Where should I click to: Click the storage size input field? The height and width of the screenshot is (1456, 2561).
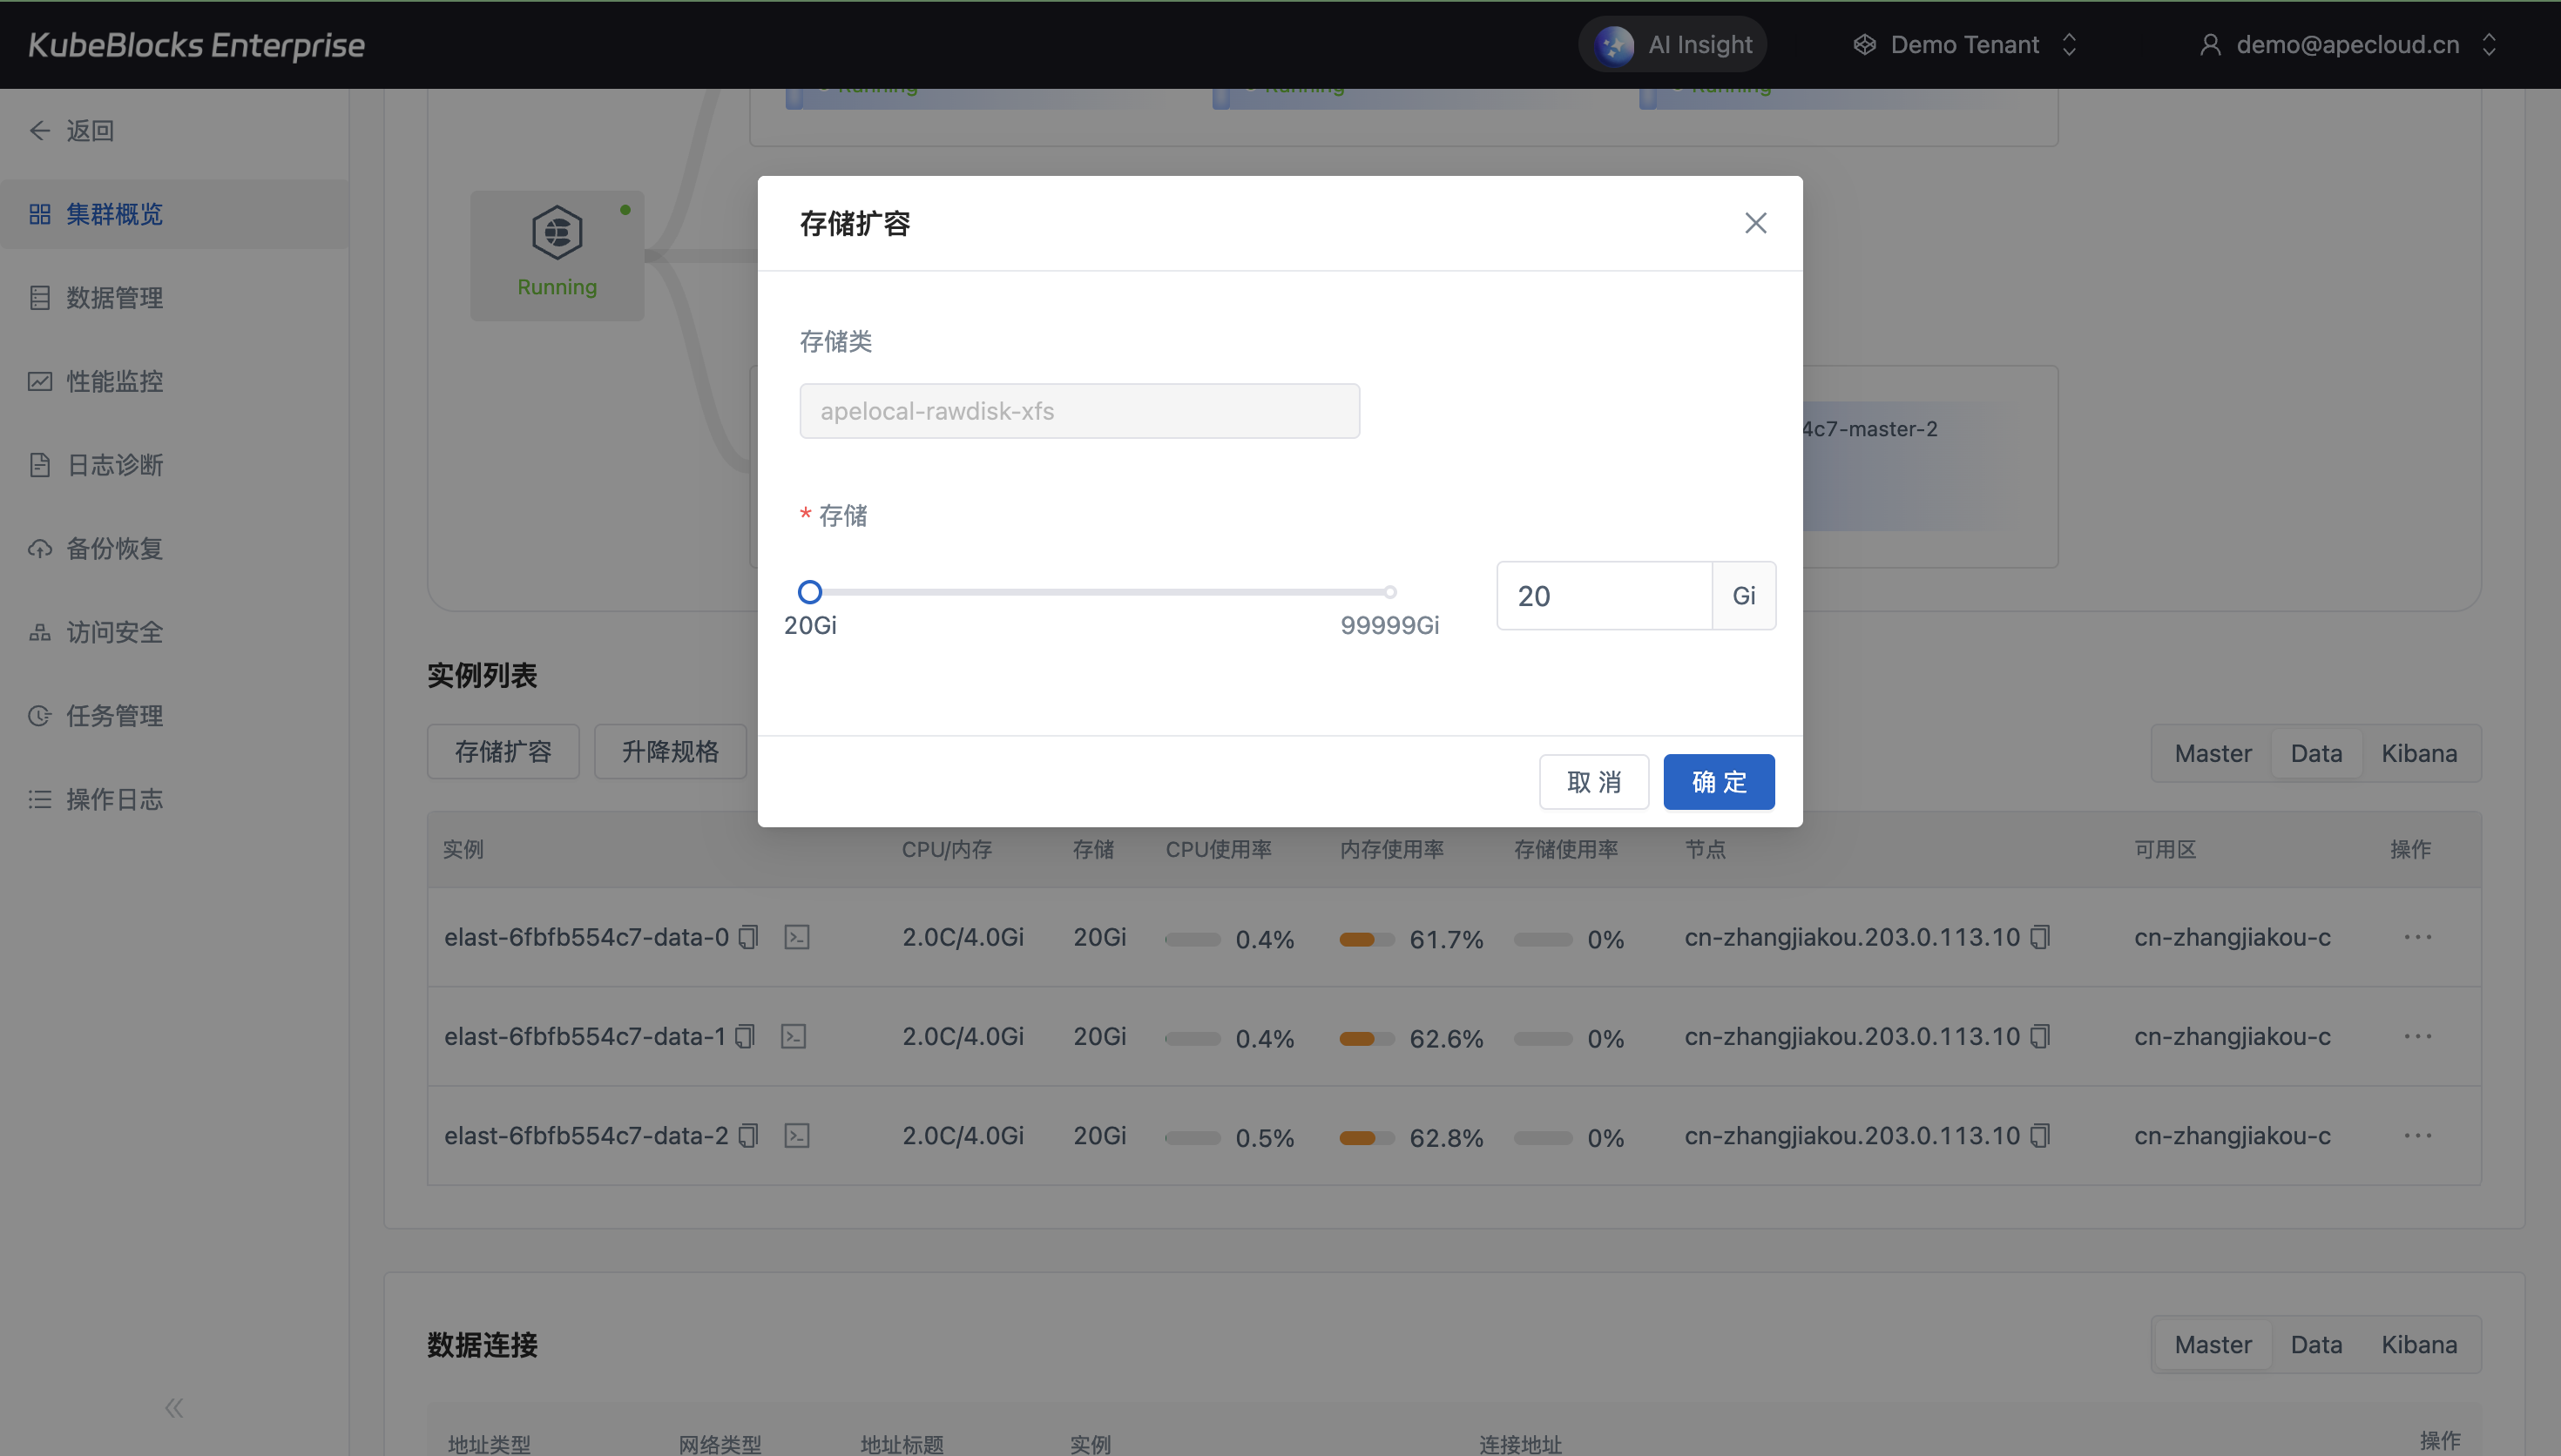[1603, 596]
